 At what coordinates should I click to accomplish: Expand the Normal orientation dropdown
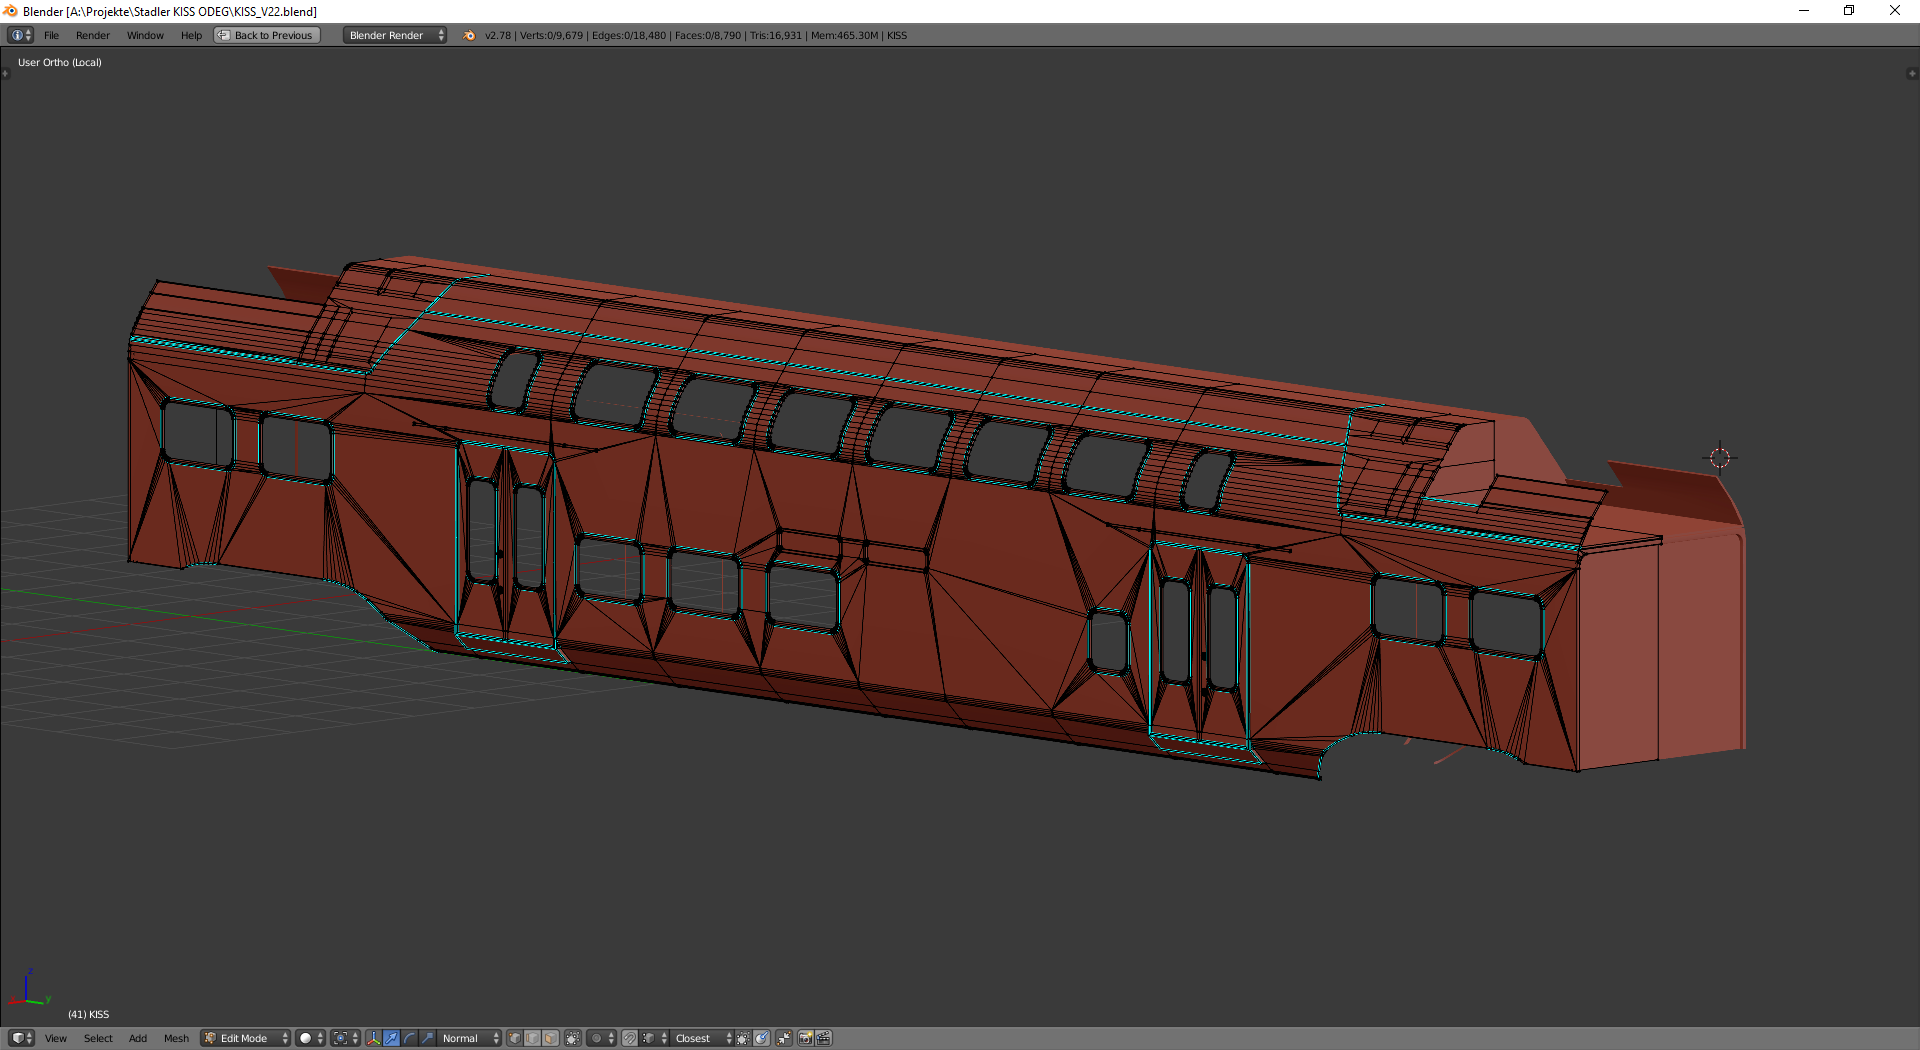(468, 1038)
